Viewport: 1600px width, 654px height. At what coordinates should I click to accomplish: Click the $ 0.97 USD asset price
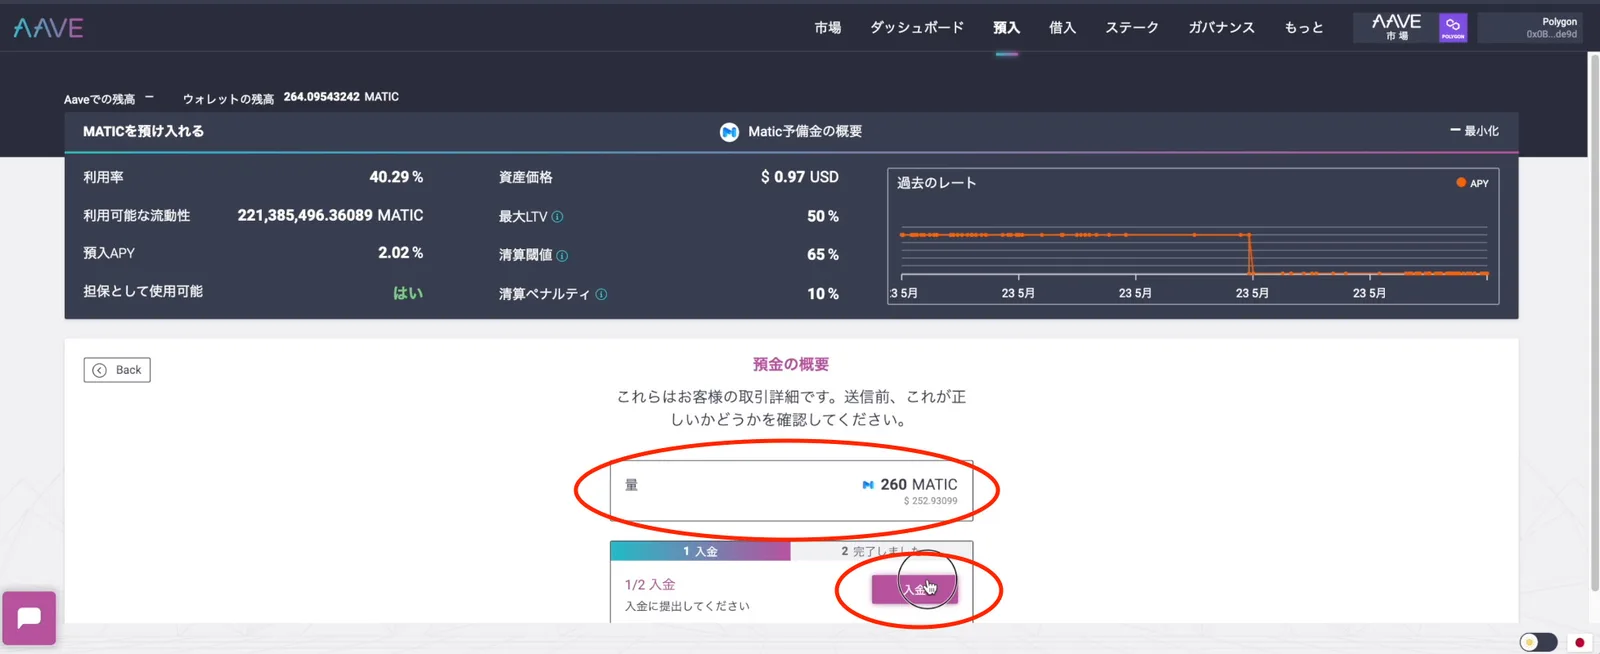pos(800,177)
